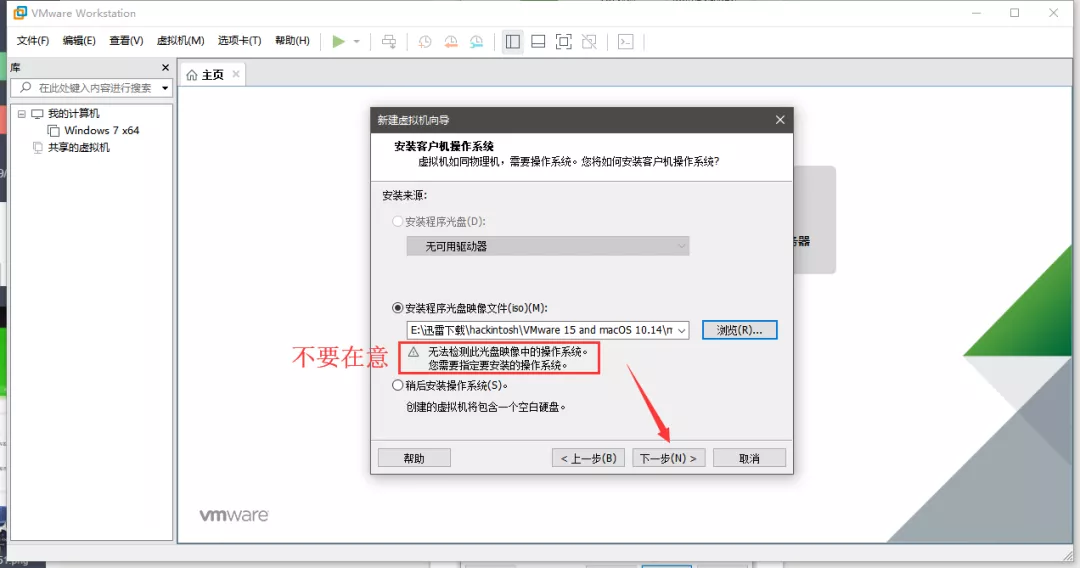
Task: Click the 我的计算机 monitor icon
Action: point(37,114)
